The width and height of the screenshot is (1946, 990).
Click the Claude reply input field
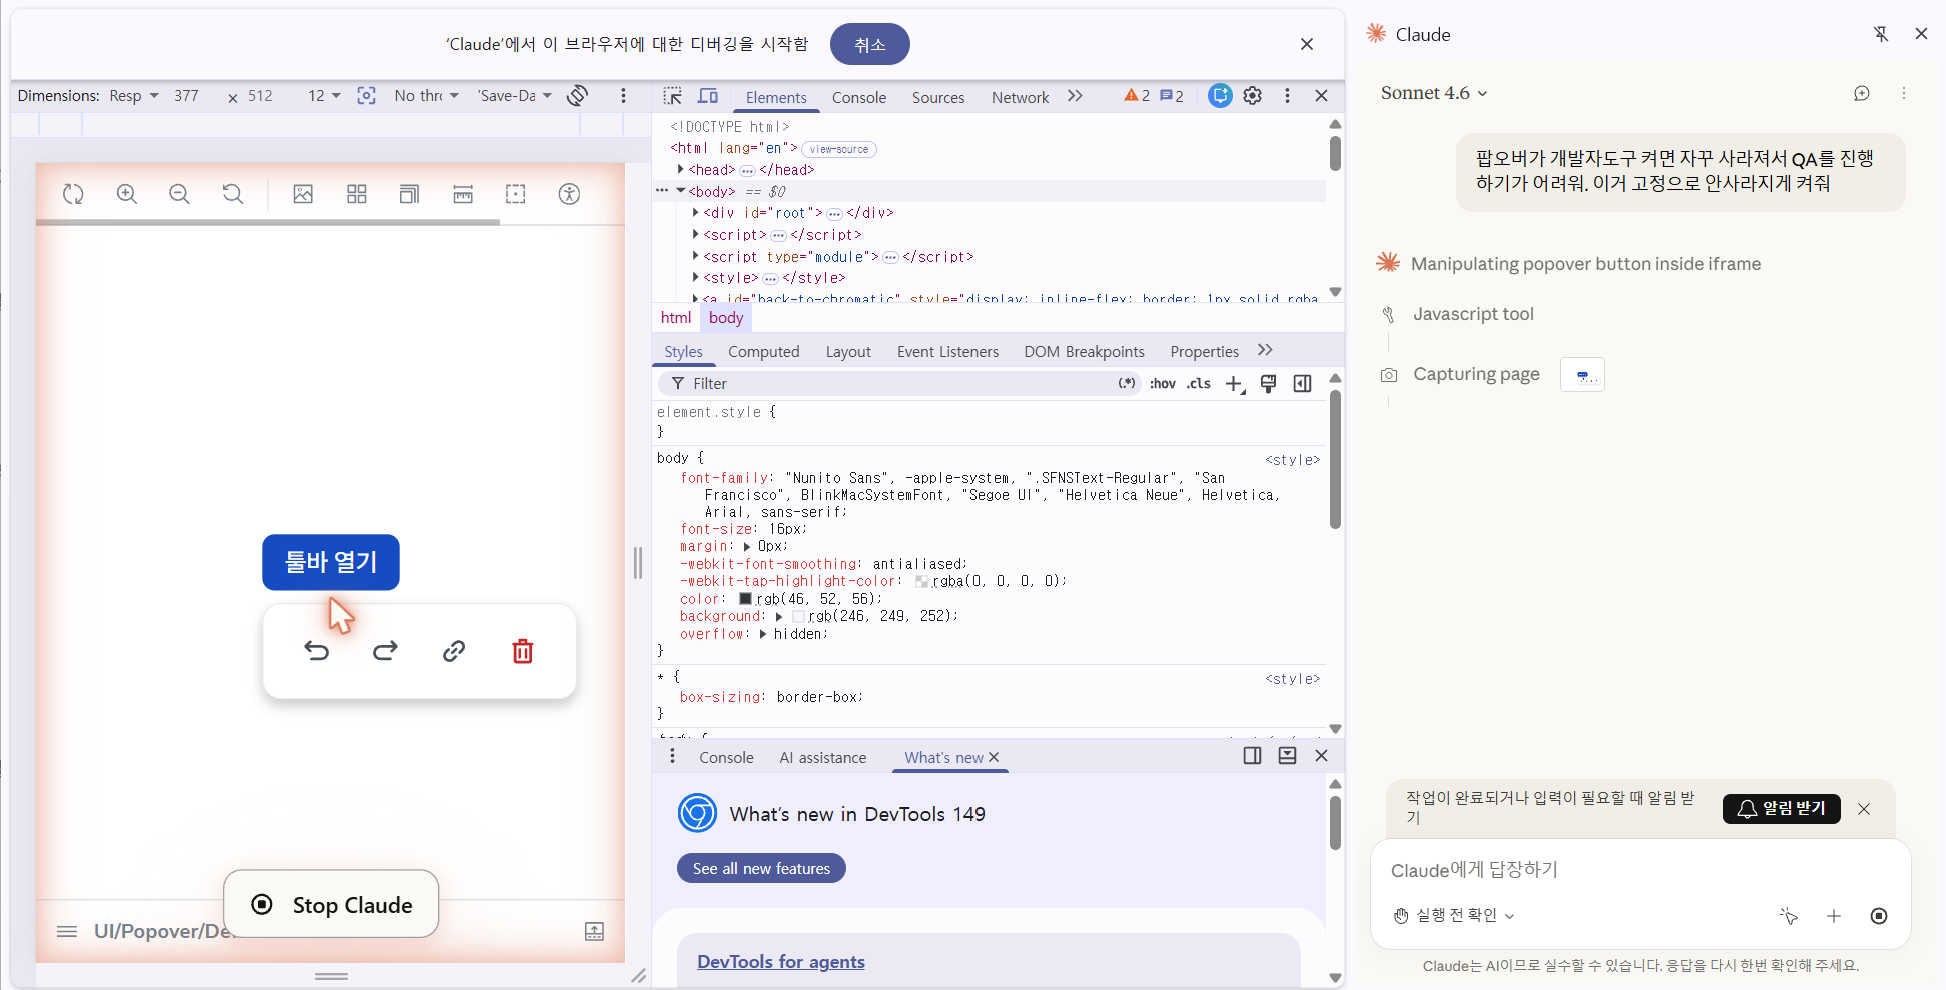click(1640, 870)
